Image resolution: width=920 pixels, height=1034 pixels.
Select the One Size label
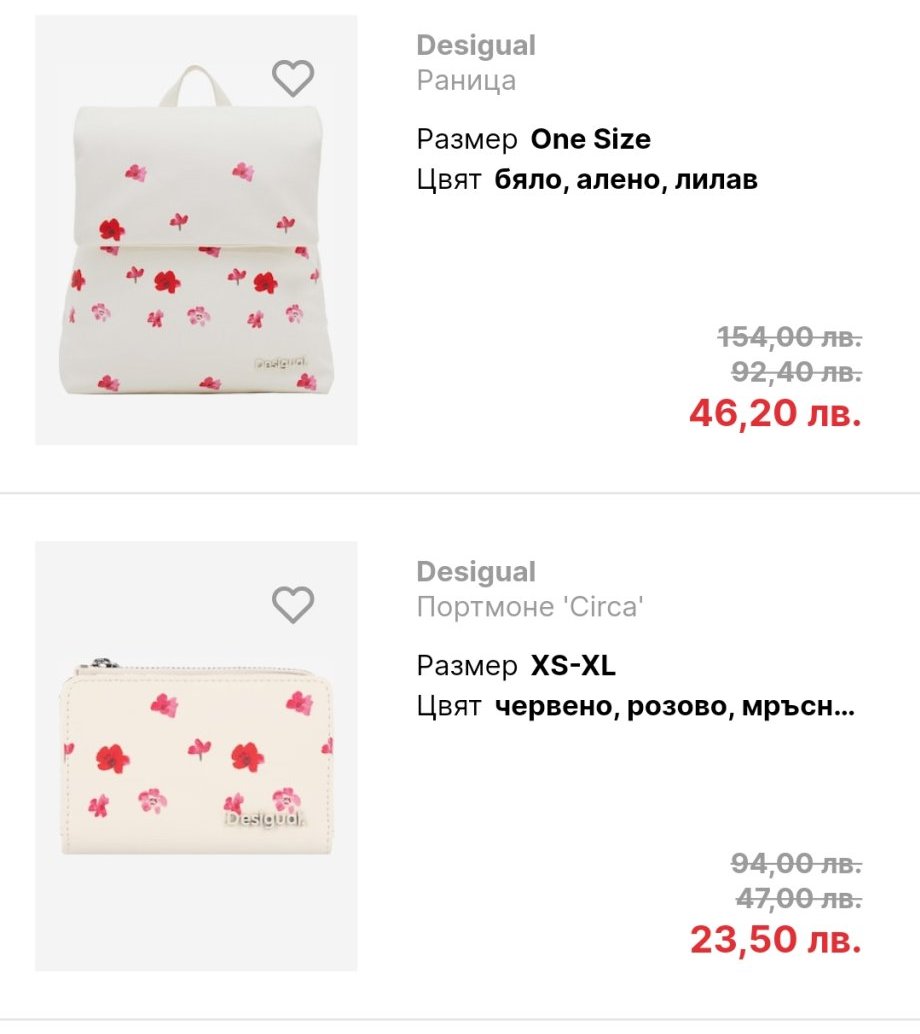pyautogui.click(x=590, y=139)
